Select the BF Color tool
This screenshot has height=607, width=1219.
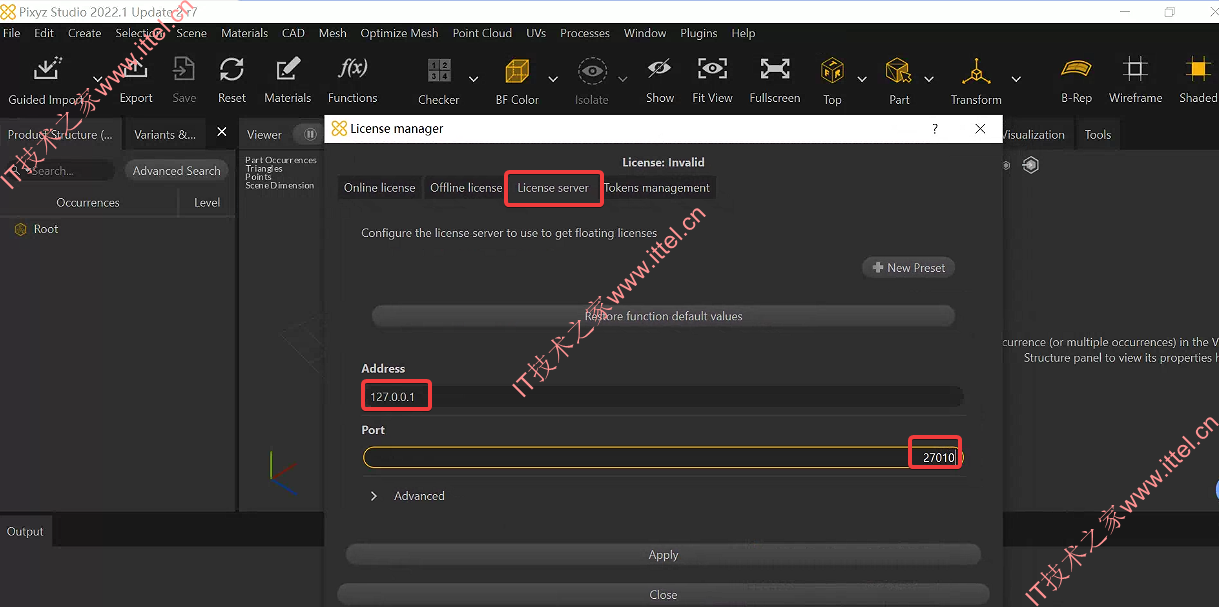point(517,81)
